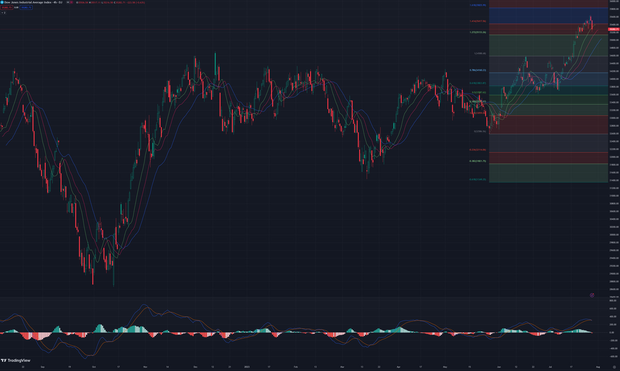Click the purple icon above the MACD pane
The width and height of the screenshot is (620, 371).
[x=592, y=295]
